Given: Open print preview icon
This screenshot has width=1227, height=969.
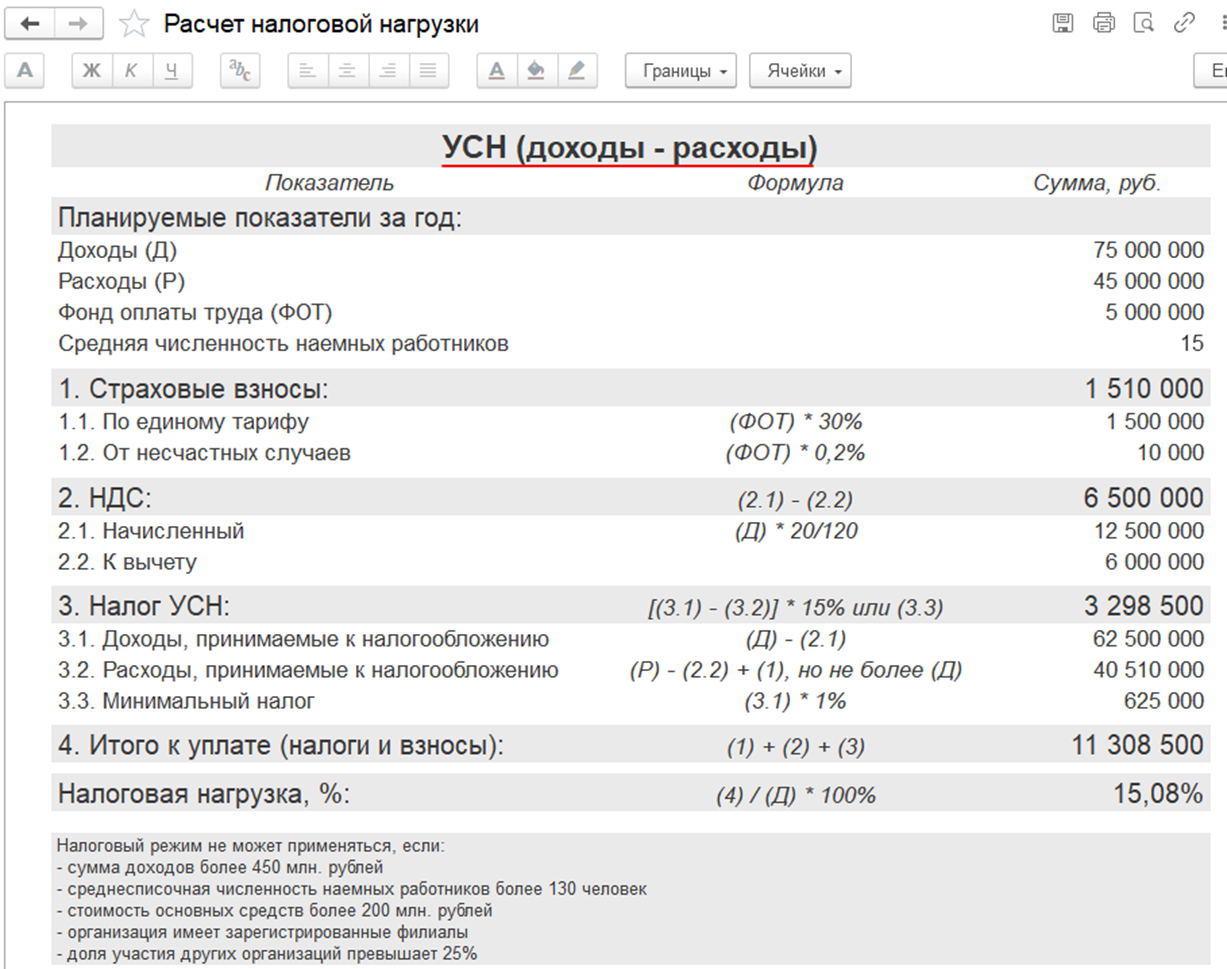Looking at the screenshot, I should point(1143,23).
